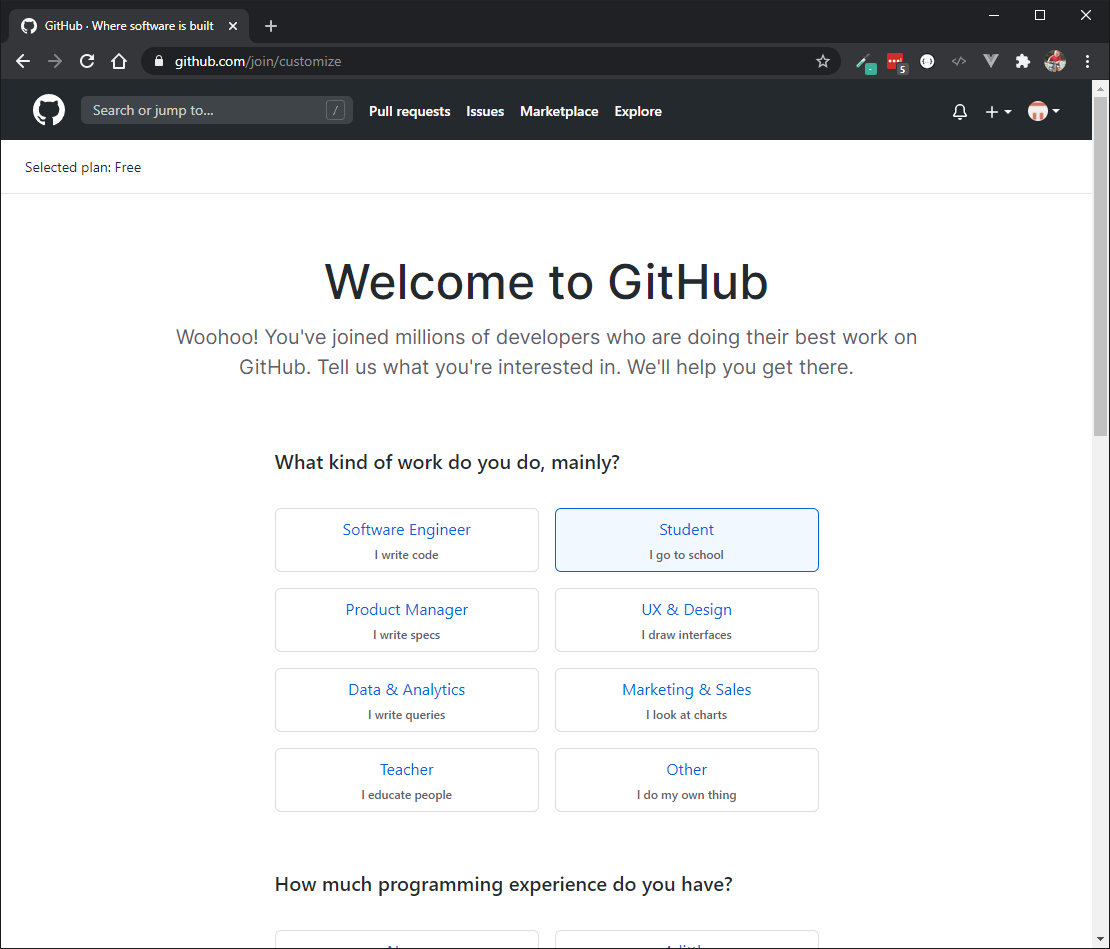Click the green pencil extension icon
This screenshot has width=1110, height=949.
click(x=865, y=63)
